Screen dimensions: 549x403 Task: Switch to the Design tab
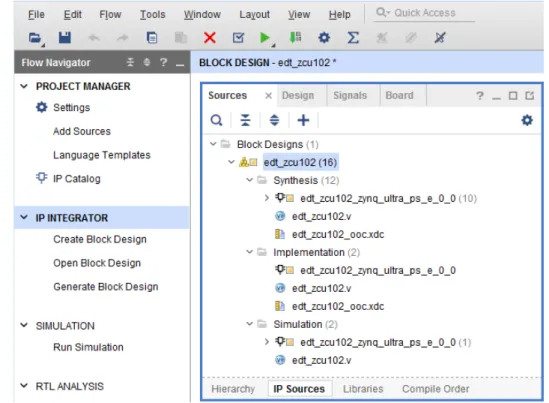298,95
